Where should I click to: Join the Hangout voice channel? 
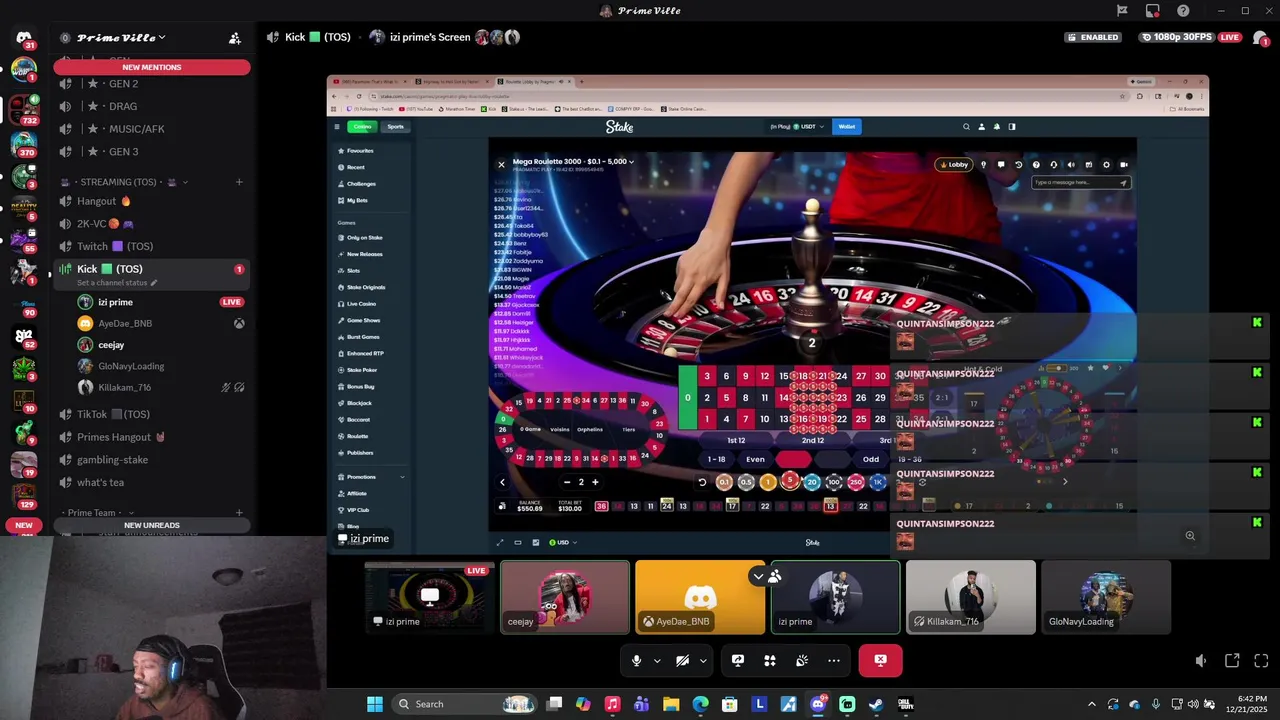tap(152, 201)
